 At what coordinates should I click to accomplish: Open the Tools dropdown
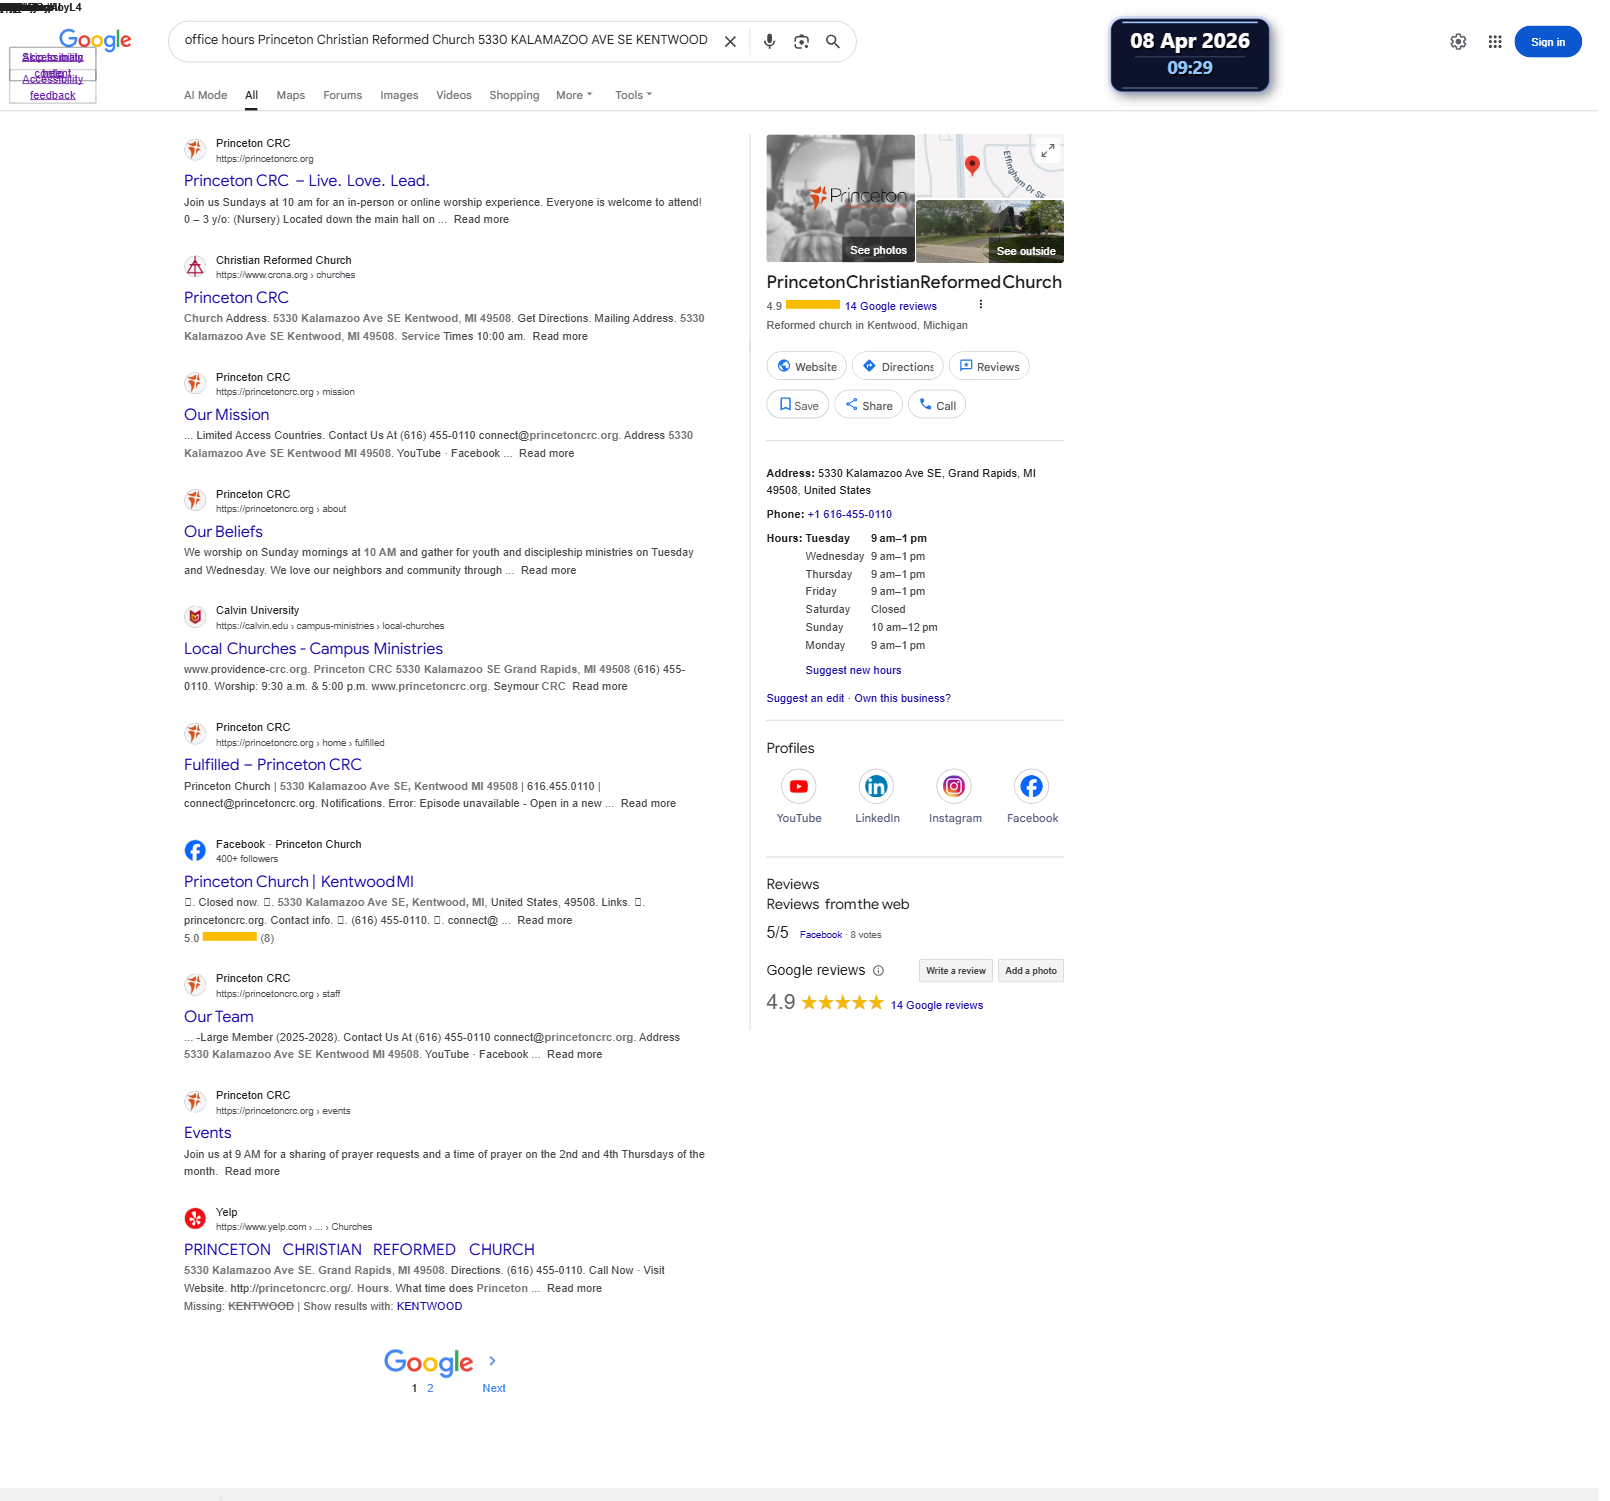pyautogui.click(x=633, y=96)
